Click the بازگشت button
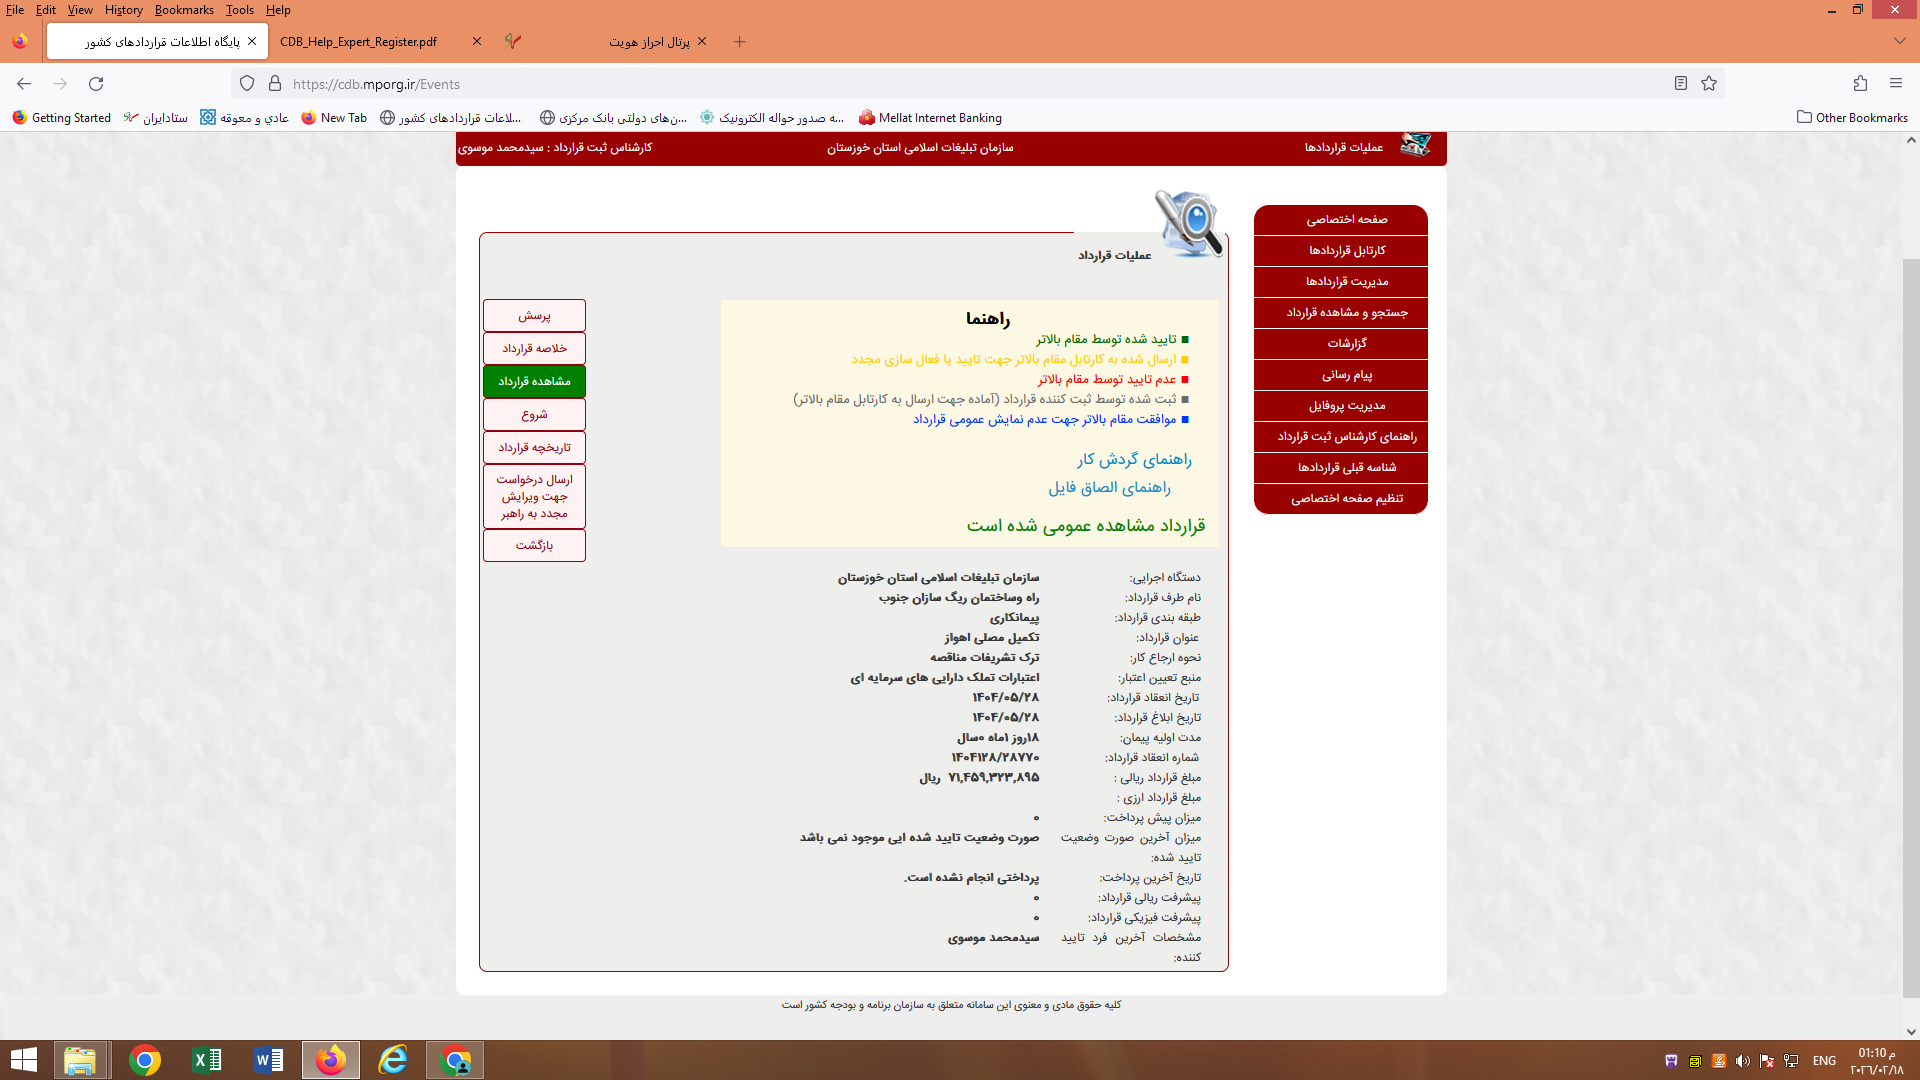1920x1080 pixels. point(534,545)
